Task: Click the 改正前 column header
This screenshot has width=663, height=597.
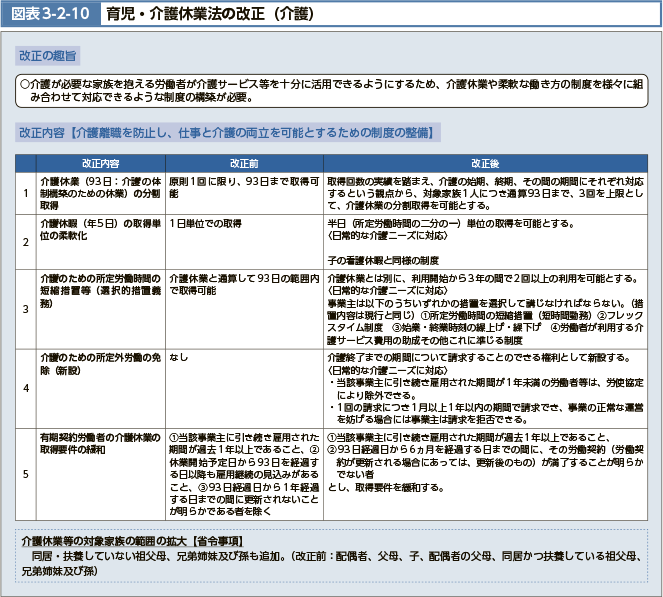Action: click(x=244, y=164)
